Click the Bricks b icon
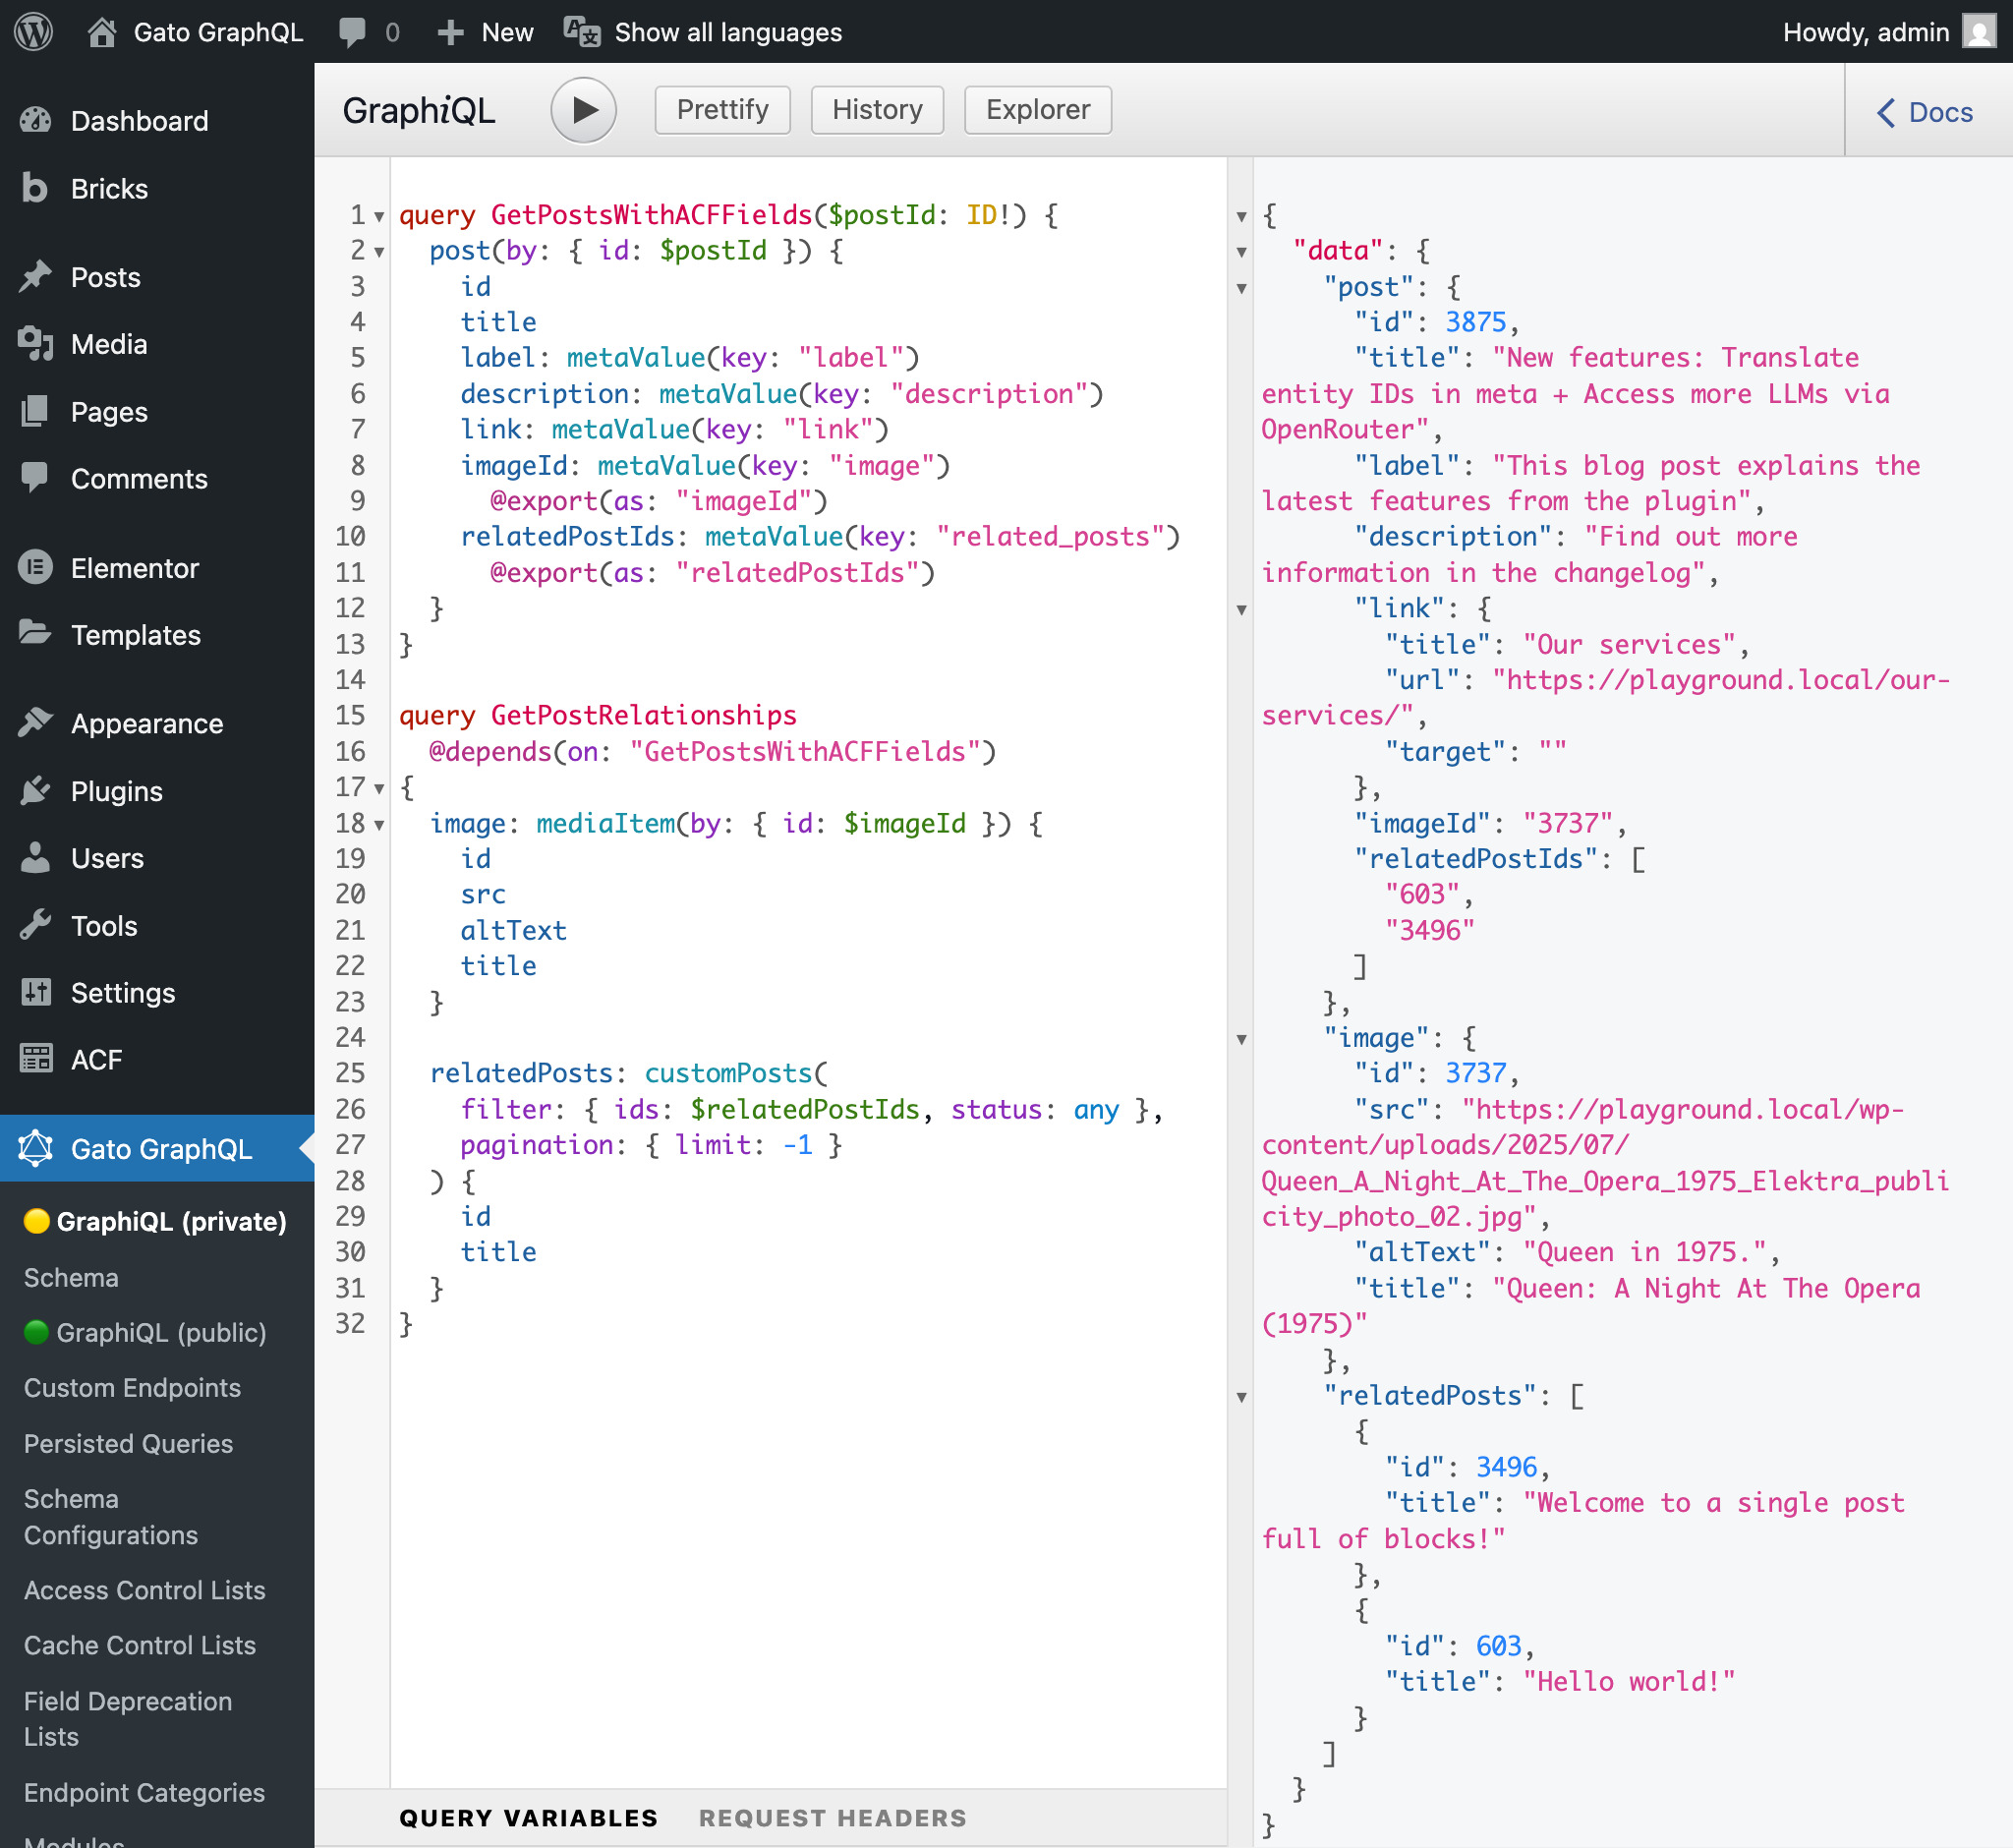This screenshot has width=2013, height=1848. point(35,188)
